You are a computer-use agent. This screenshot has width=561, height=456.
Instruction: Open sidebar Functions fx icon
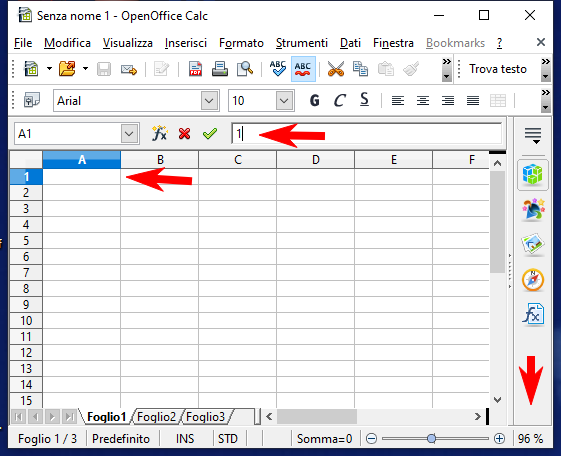click(533, 314)
